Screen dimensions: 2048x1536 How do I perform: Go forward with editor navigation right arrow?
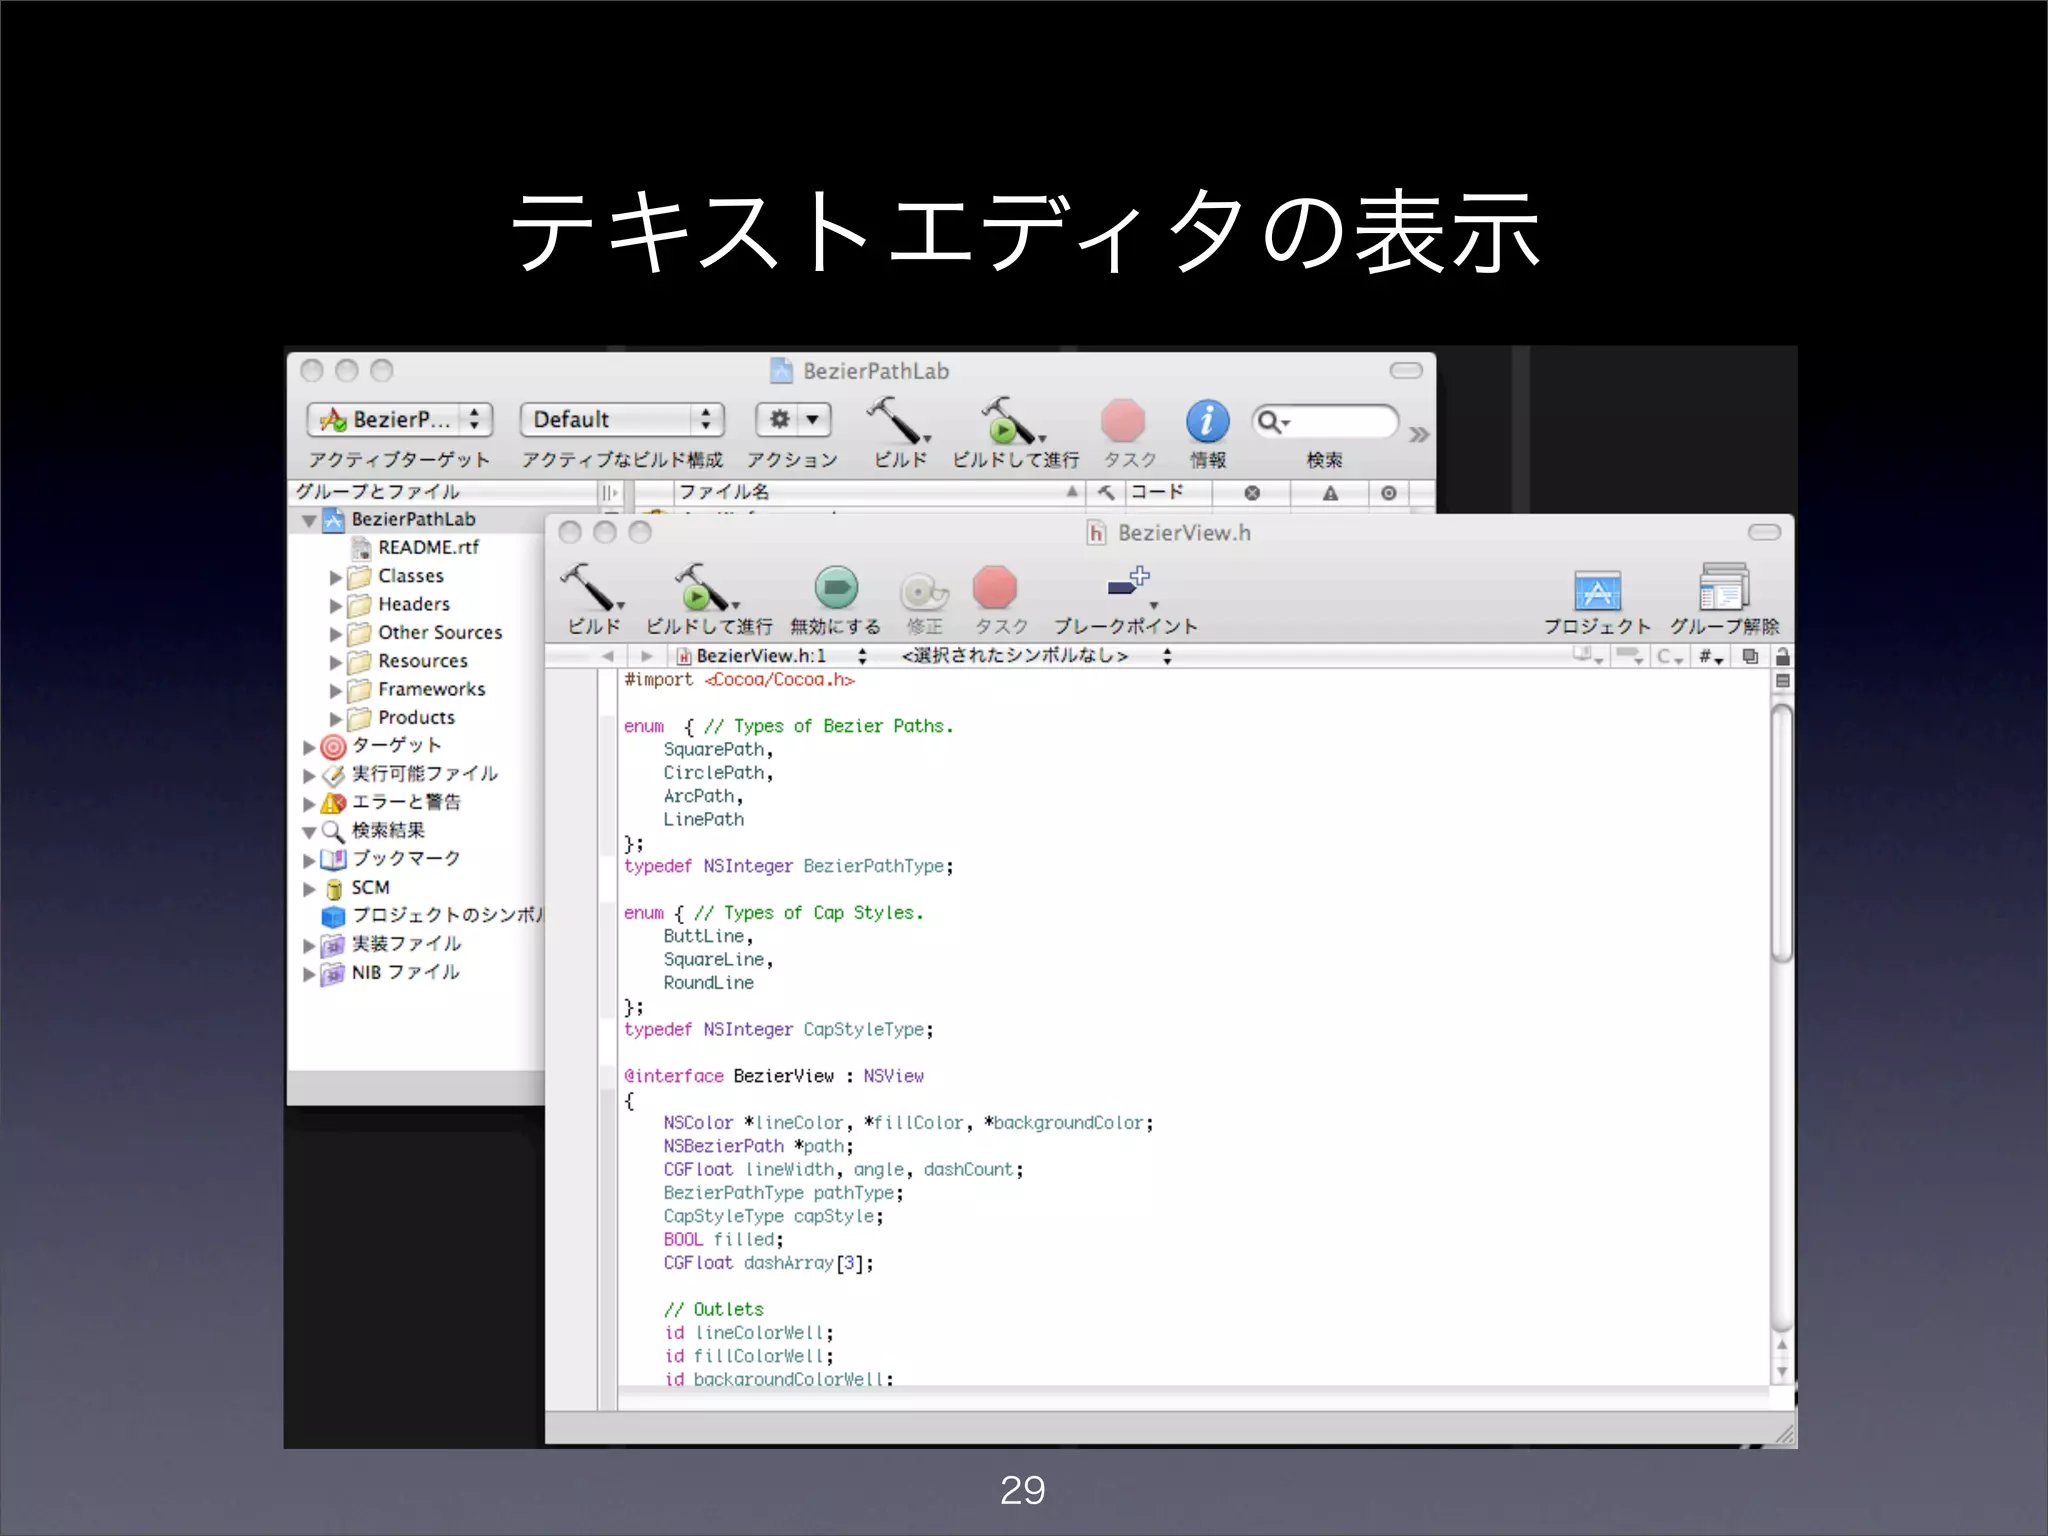point(647,656)
